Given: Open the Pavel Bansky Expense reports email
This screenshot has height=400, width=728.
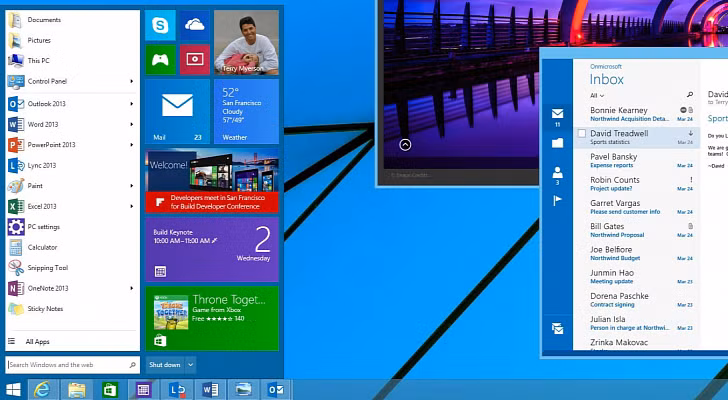Looking at the screenshot, I should pos(637,161).
